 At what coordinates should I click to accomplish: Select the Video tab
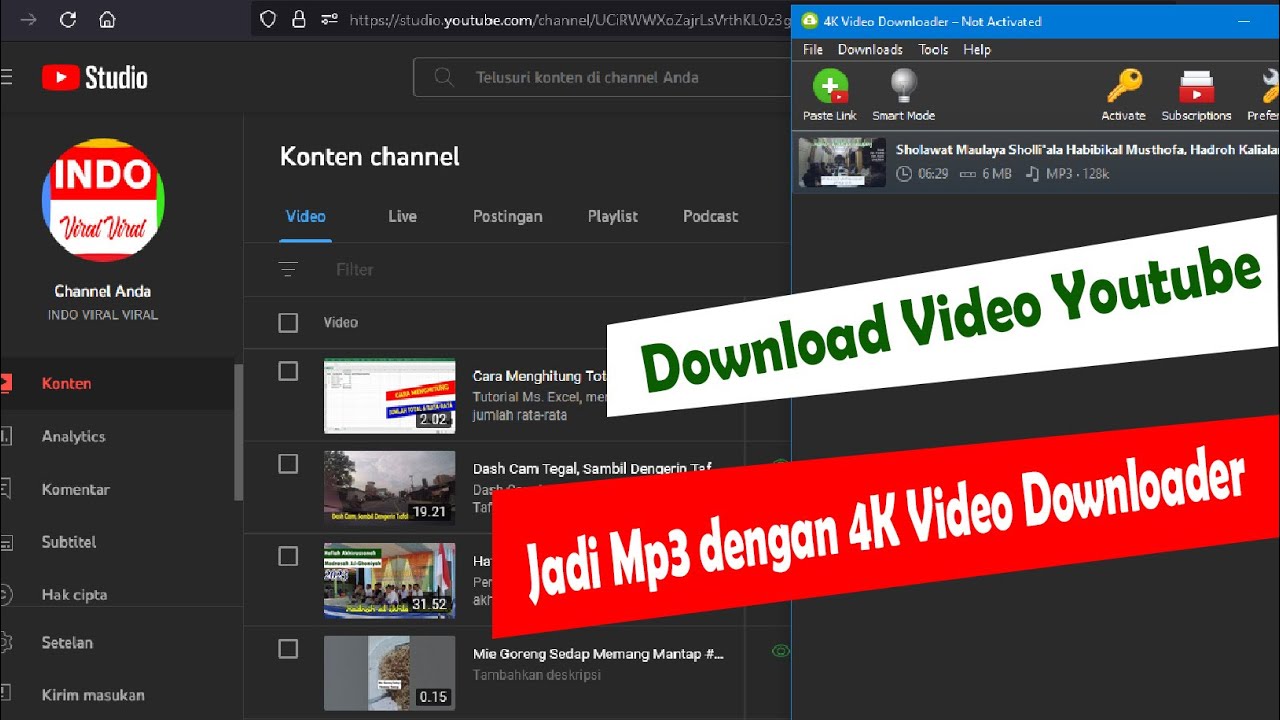tap(306, 216)
